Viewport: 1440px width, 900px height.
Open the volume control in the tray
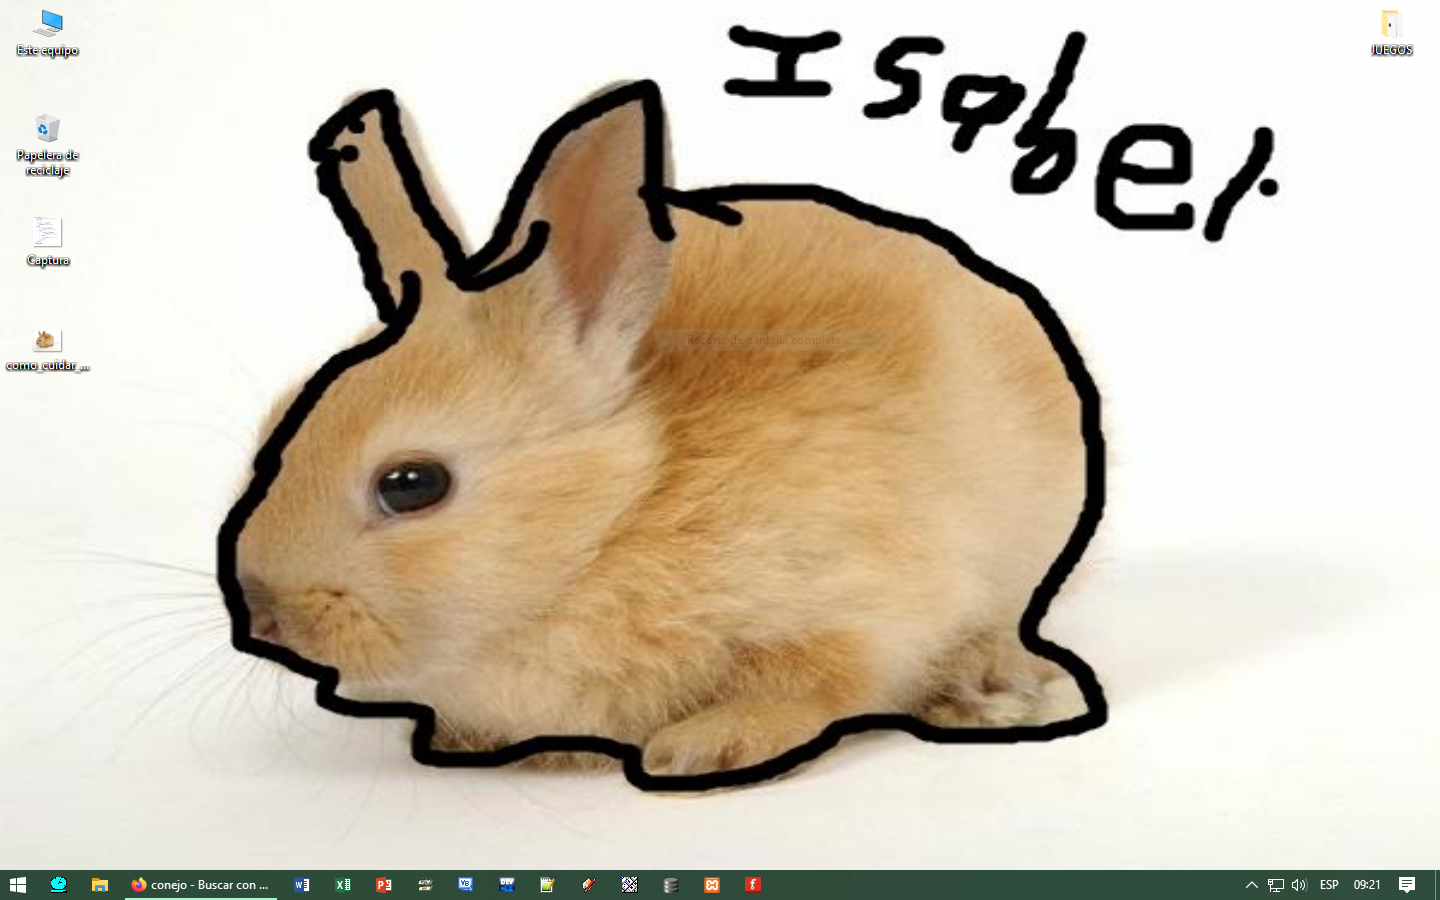pyautogui.click(x=1299, y=885)
